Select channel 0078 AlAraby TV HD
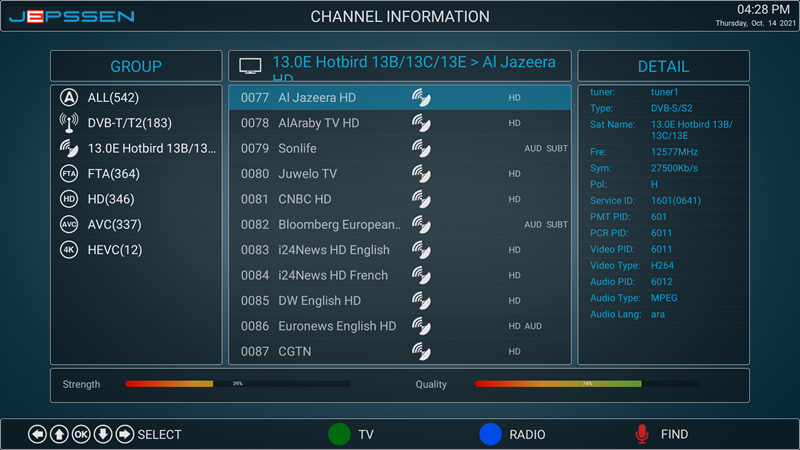This screenshot has width=800, height=450. pos(400,123)
